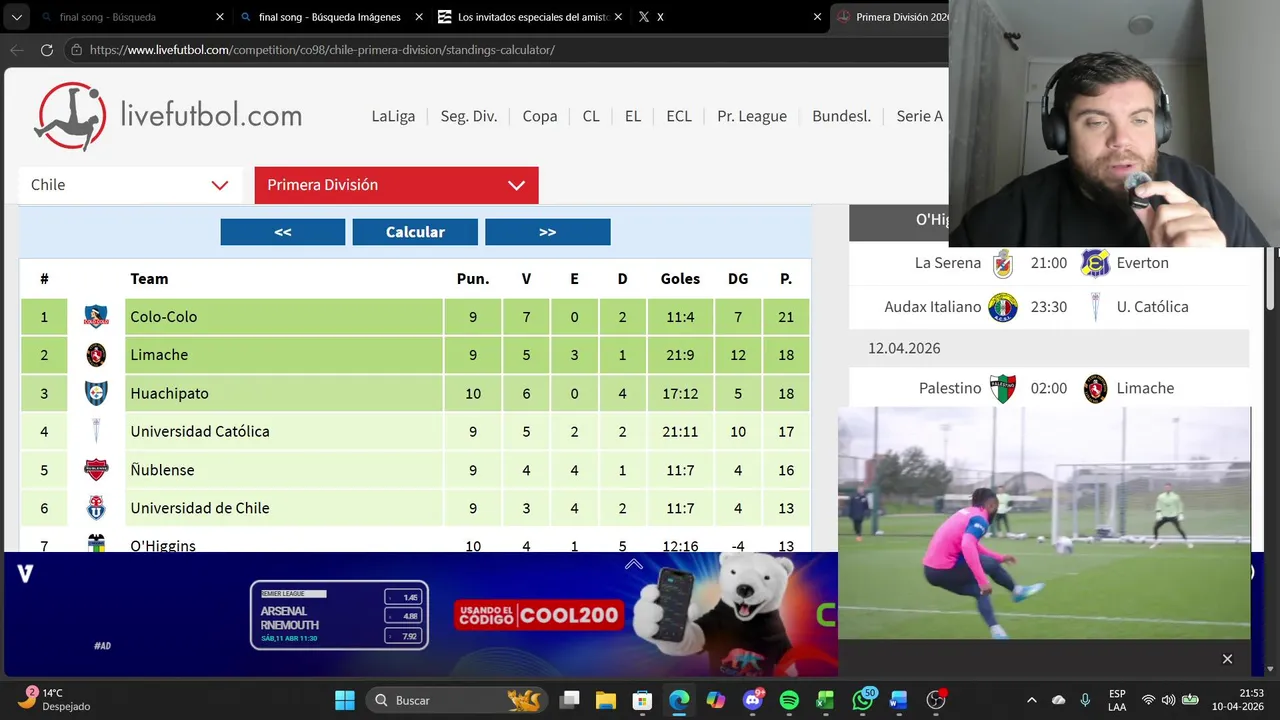Viewport: 1280px width, 720px height.
Task: Open Word from the taskbar
Action: tap(899, 700)
